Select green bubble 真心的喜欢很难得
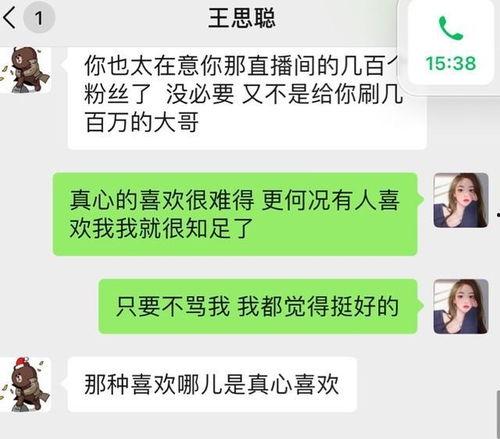This screenshot has height=439, width=500. click(235, 214)
